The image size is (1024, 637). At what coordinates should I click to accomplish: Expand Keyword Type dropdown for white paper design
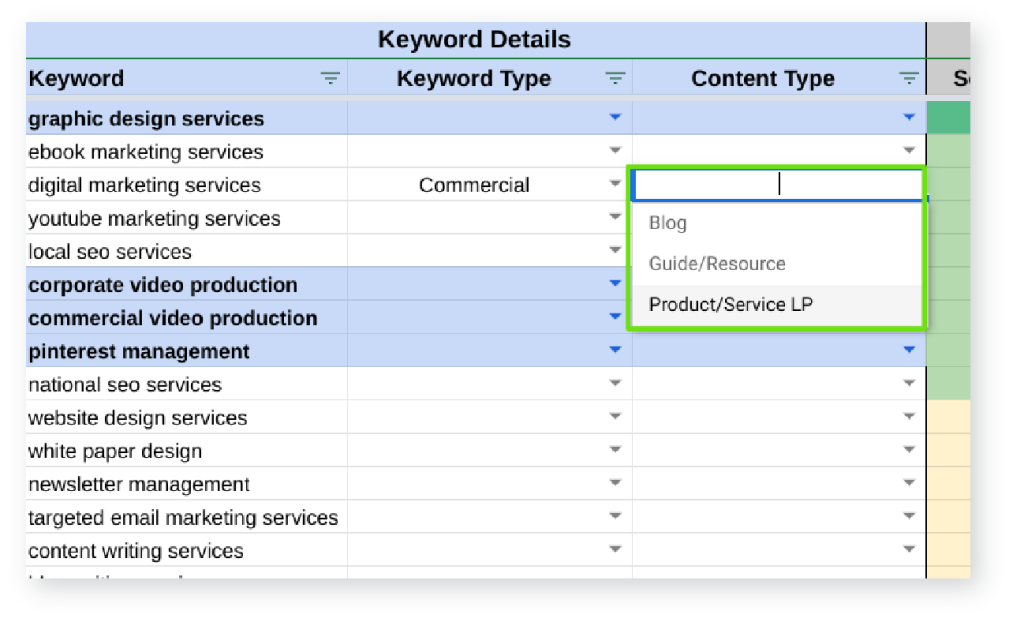tap(616, 450)
